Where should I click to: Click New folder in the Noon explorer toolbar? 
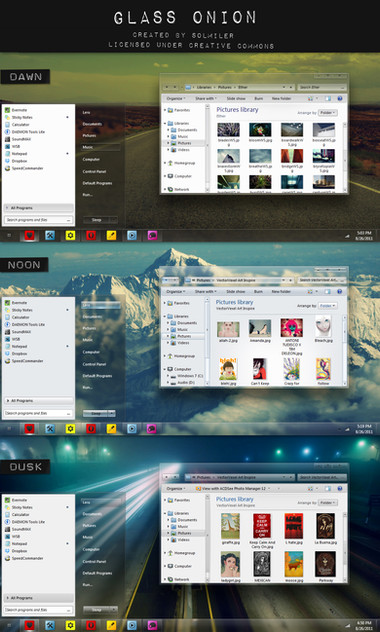click(281, 291)
